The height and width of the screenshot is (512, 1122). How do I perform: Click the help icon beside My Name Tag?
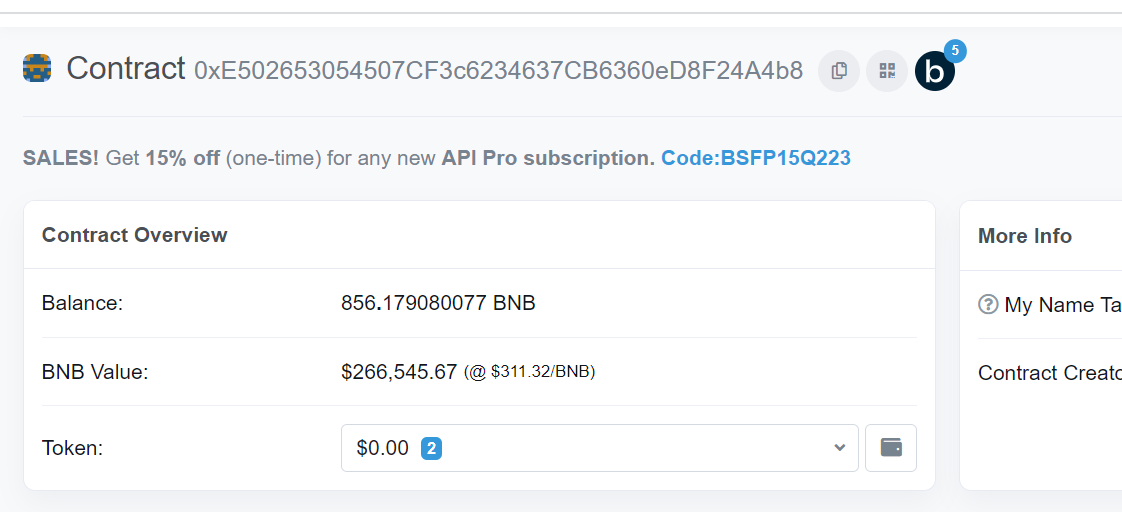987,305
